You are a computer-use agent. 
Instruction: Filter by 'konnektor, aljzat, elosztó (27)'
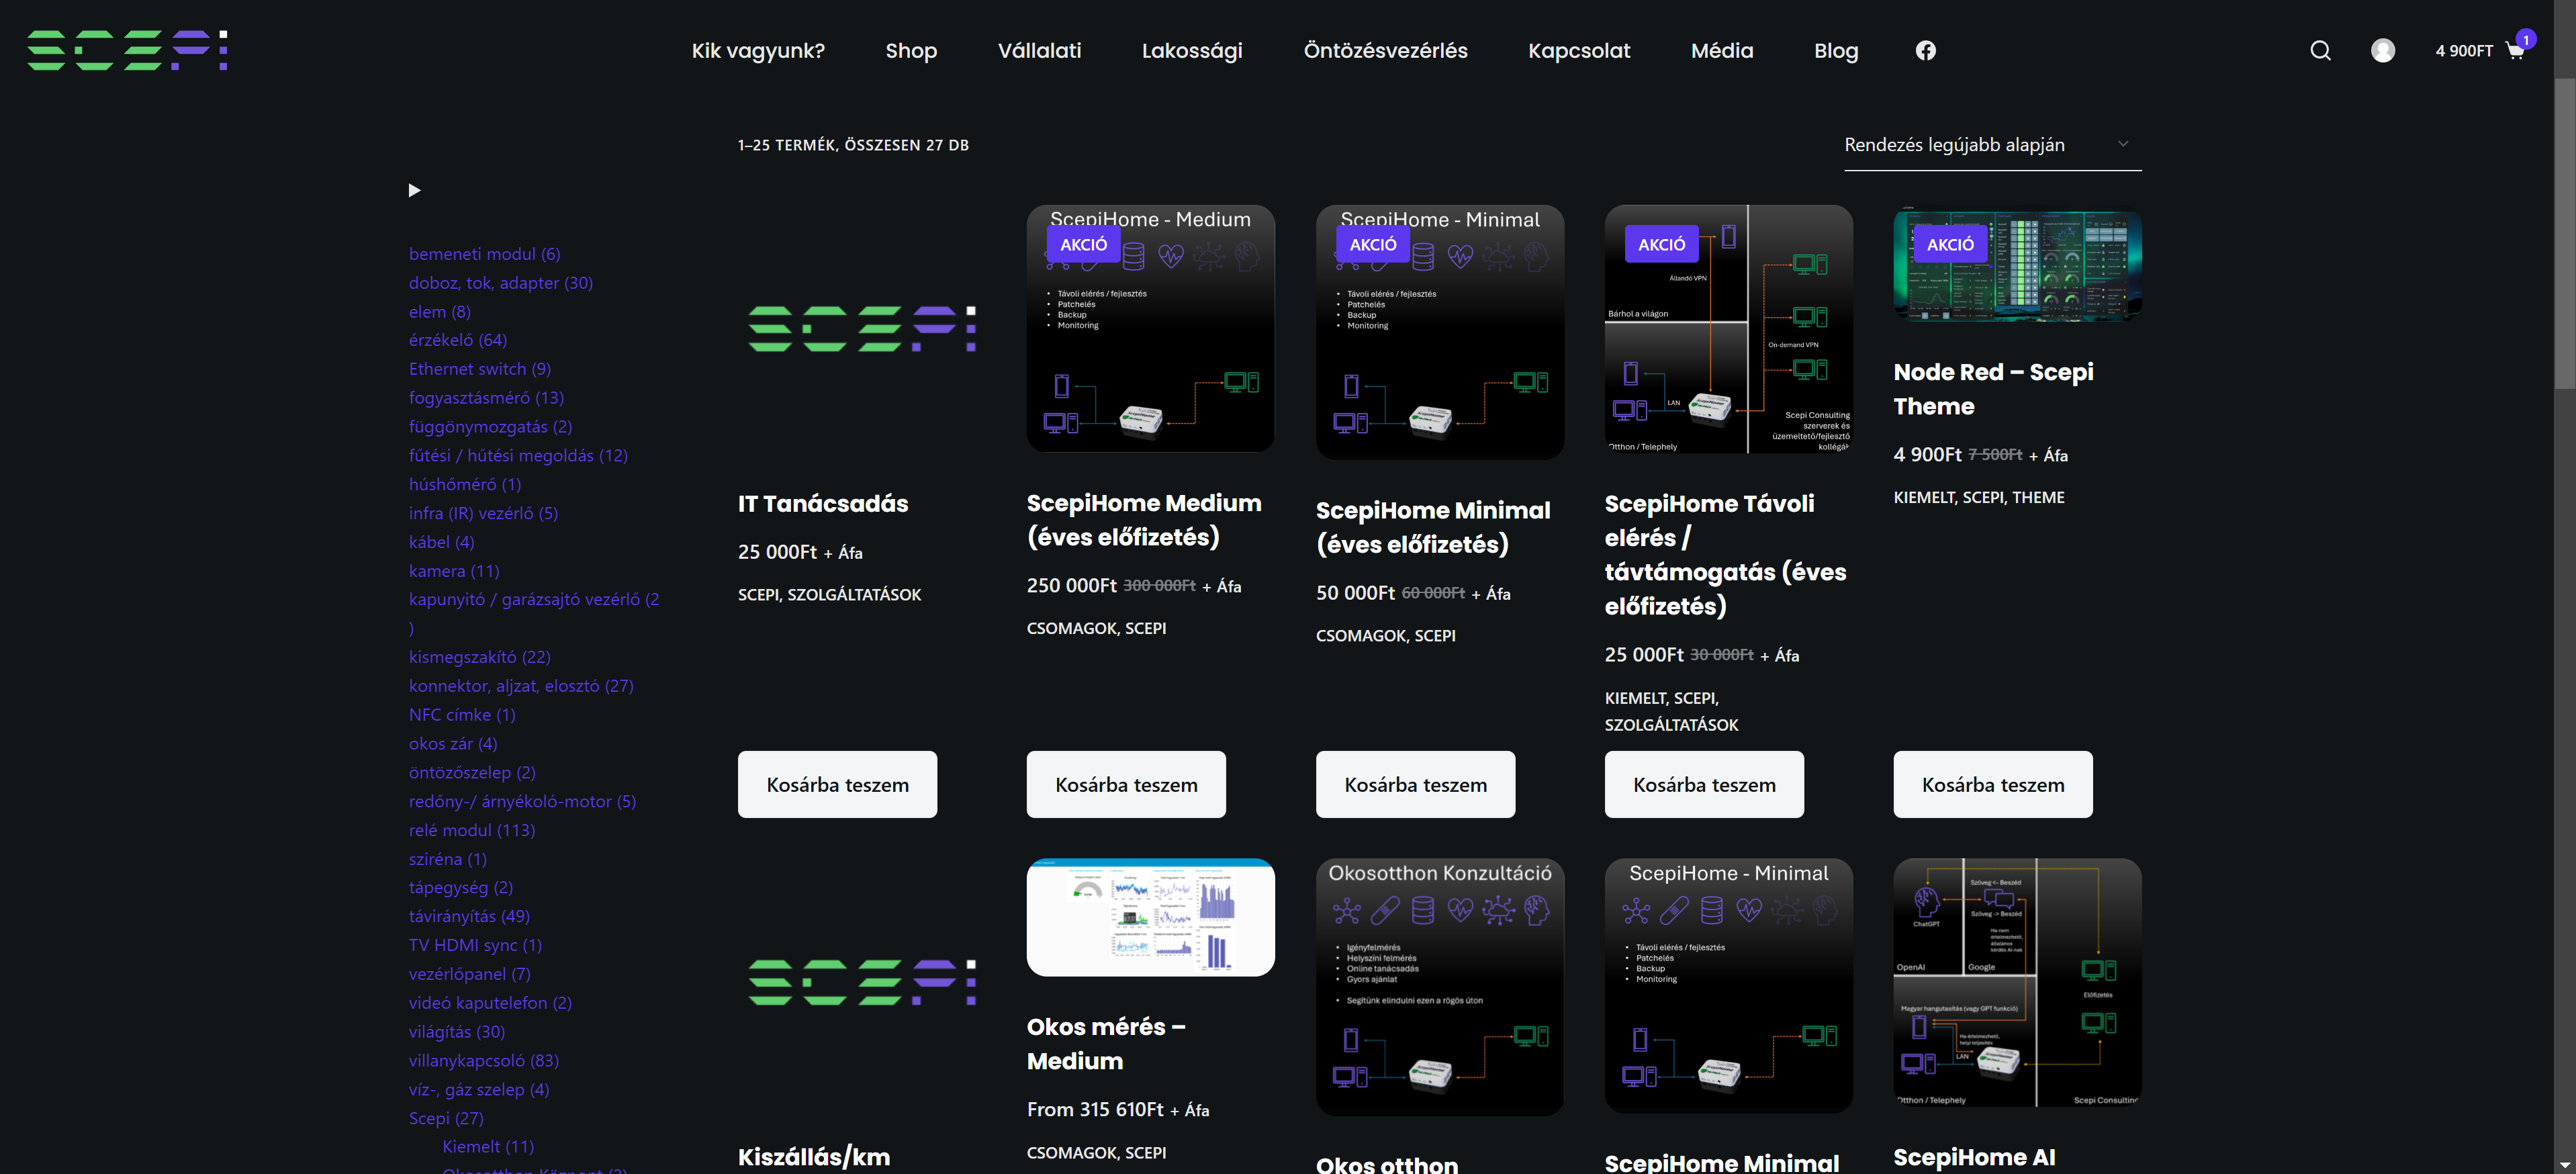[x=521, y=686]
